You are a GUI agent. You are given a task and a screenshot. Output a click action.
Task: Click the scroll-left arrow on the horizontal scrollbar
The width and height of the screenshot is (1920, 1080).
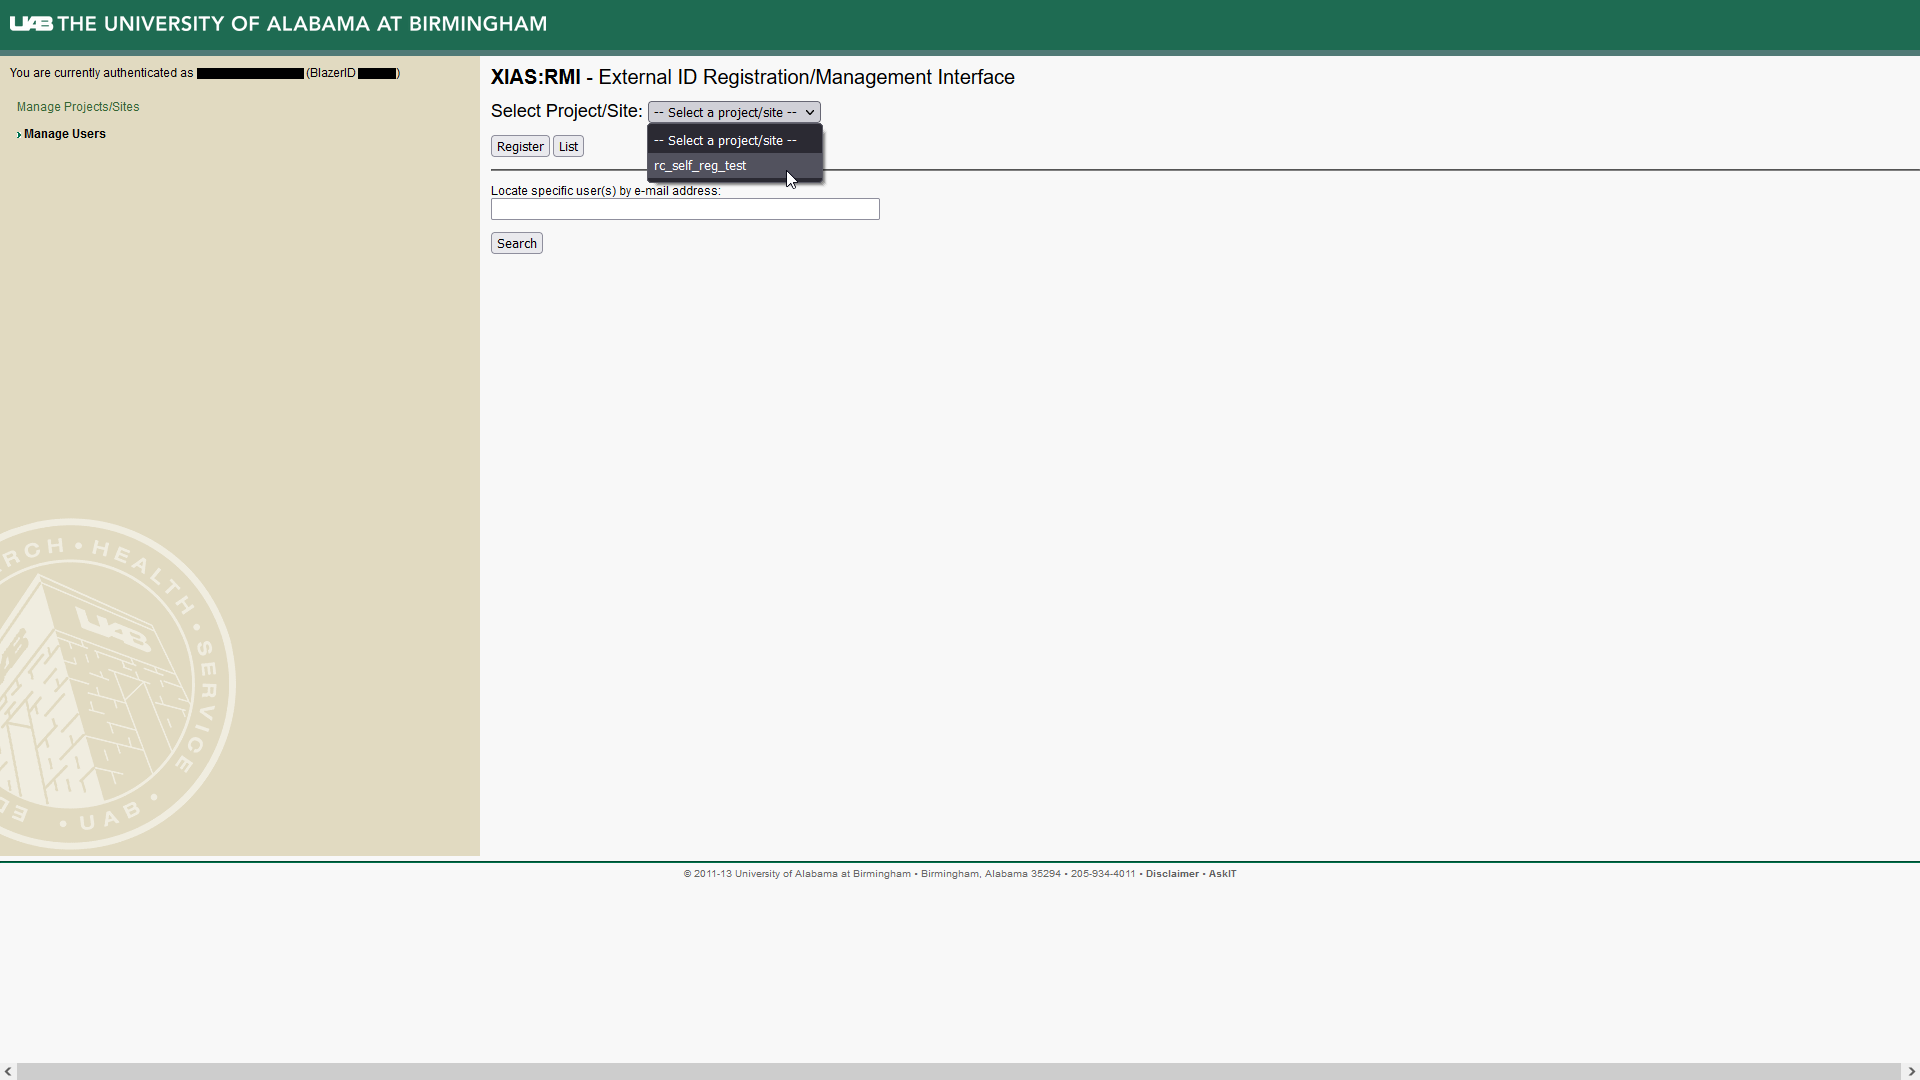8,1071
